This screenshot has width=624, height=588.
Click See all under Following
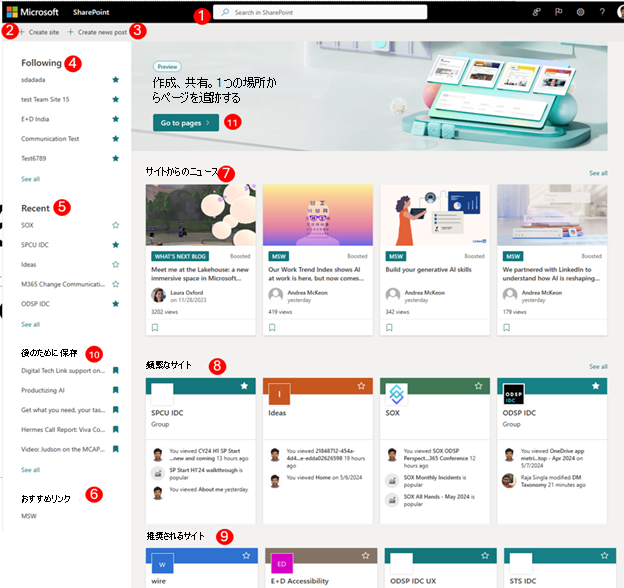tap(30, 179)
